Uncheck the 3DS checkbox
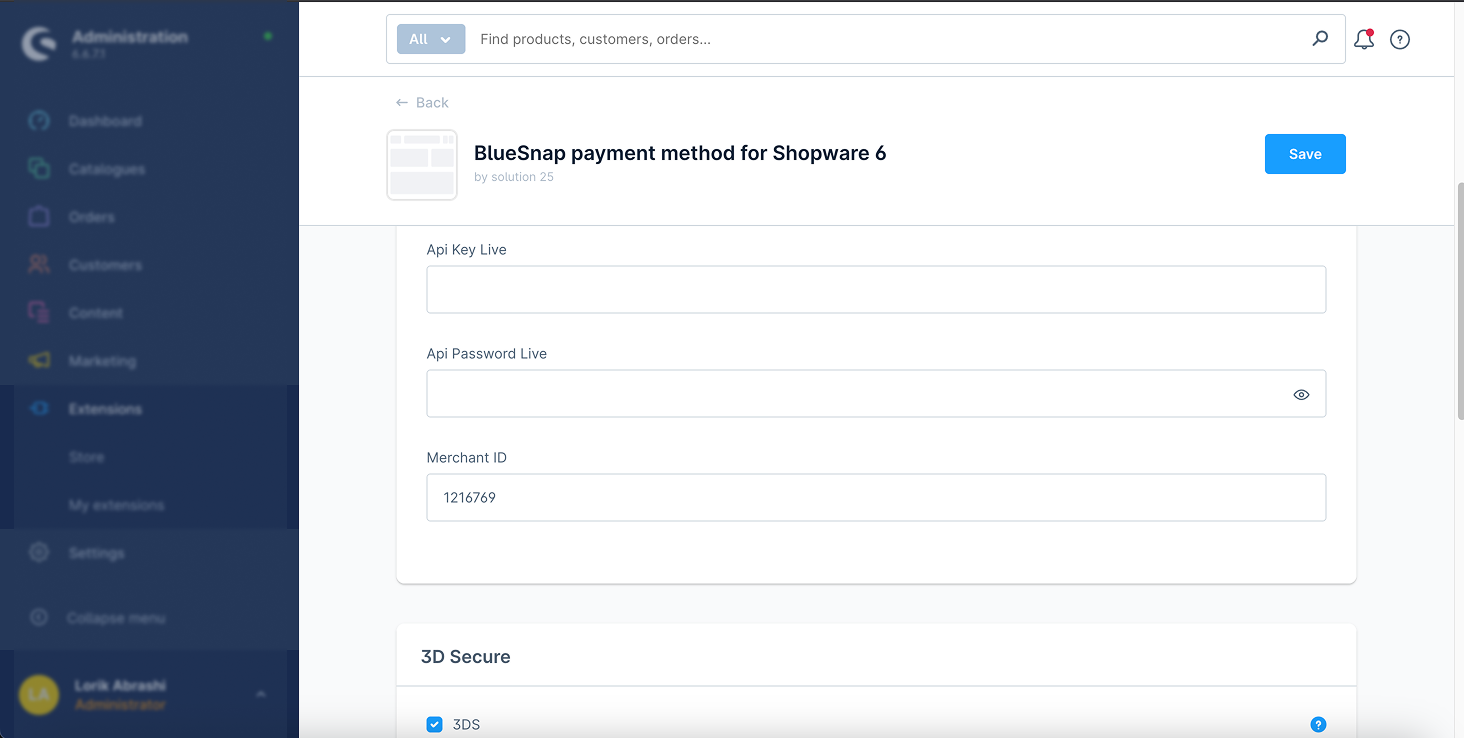Viewport: 1464px width, 738px height. pyautogui.click(x=434, y=724)
